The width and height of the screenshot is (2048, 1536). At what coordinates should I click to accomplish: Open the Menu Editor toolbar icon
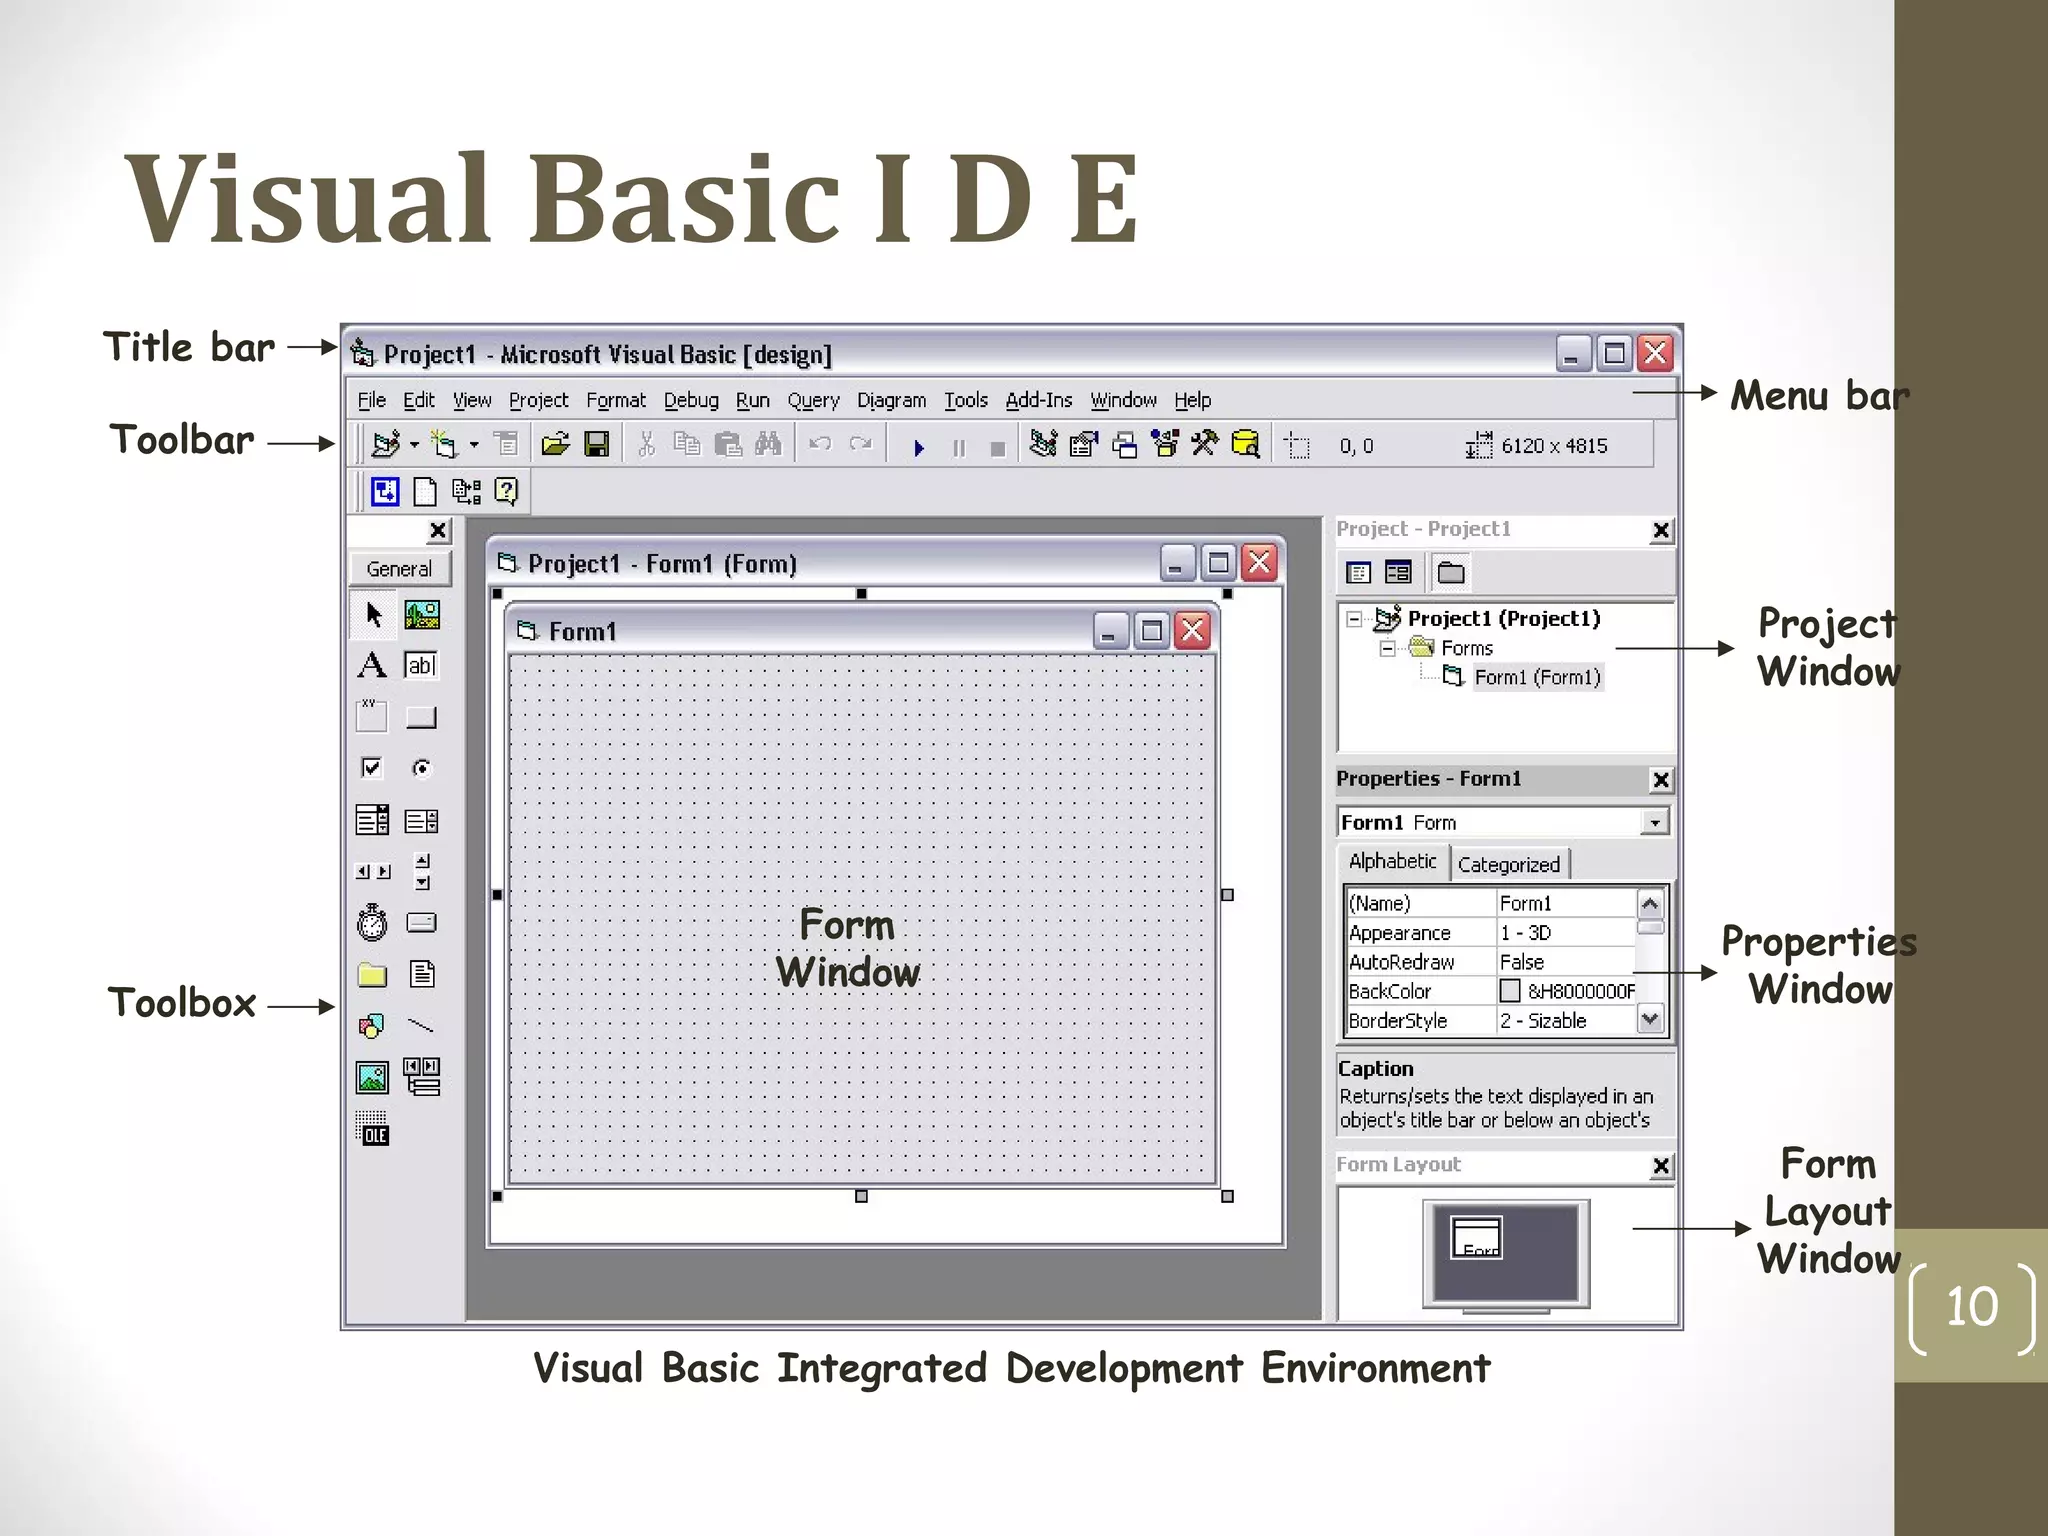coord(506,444)
